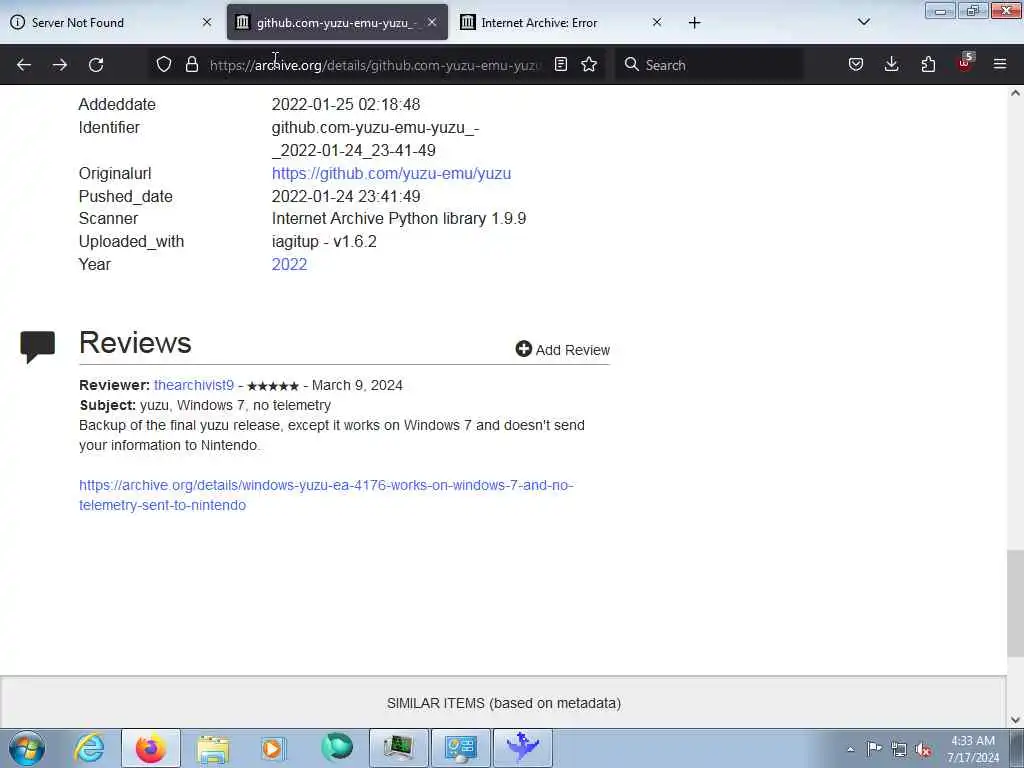Open Windows Media Player taskbar icon
Image resolution: width=1024 pixels, height=768 pixels.
(273, 748)
